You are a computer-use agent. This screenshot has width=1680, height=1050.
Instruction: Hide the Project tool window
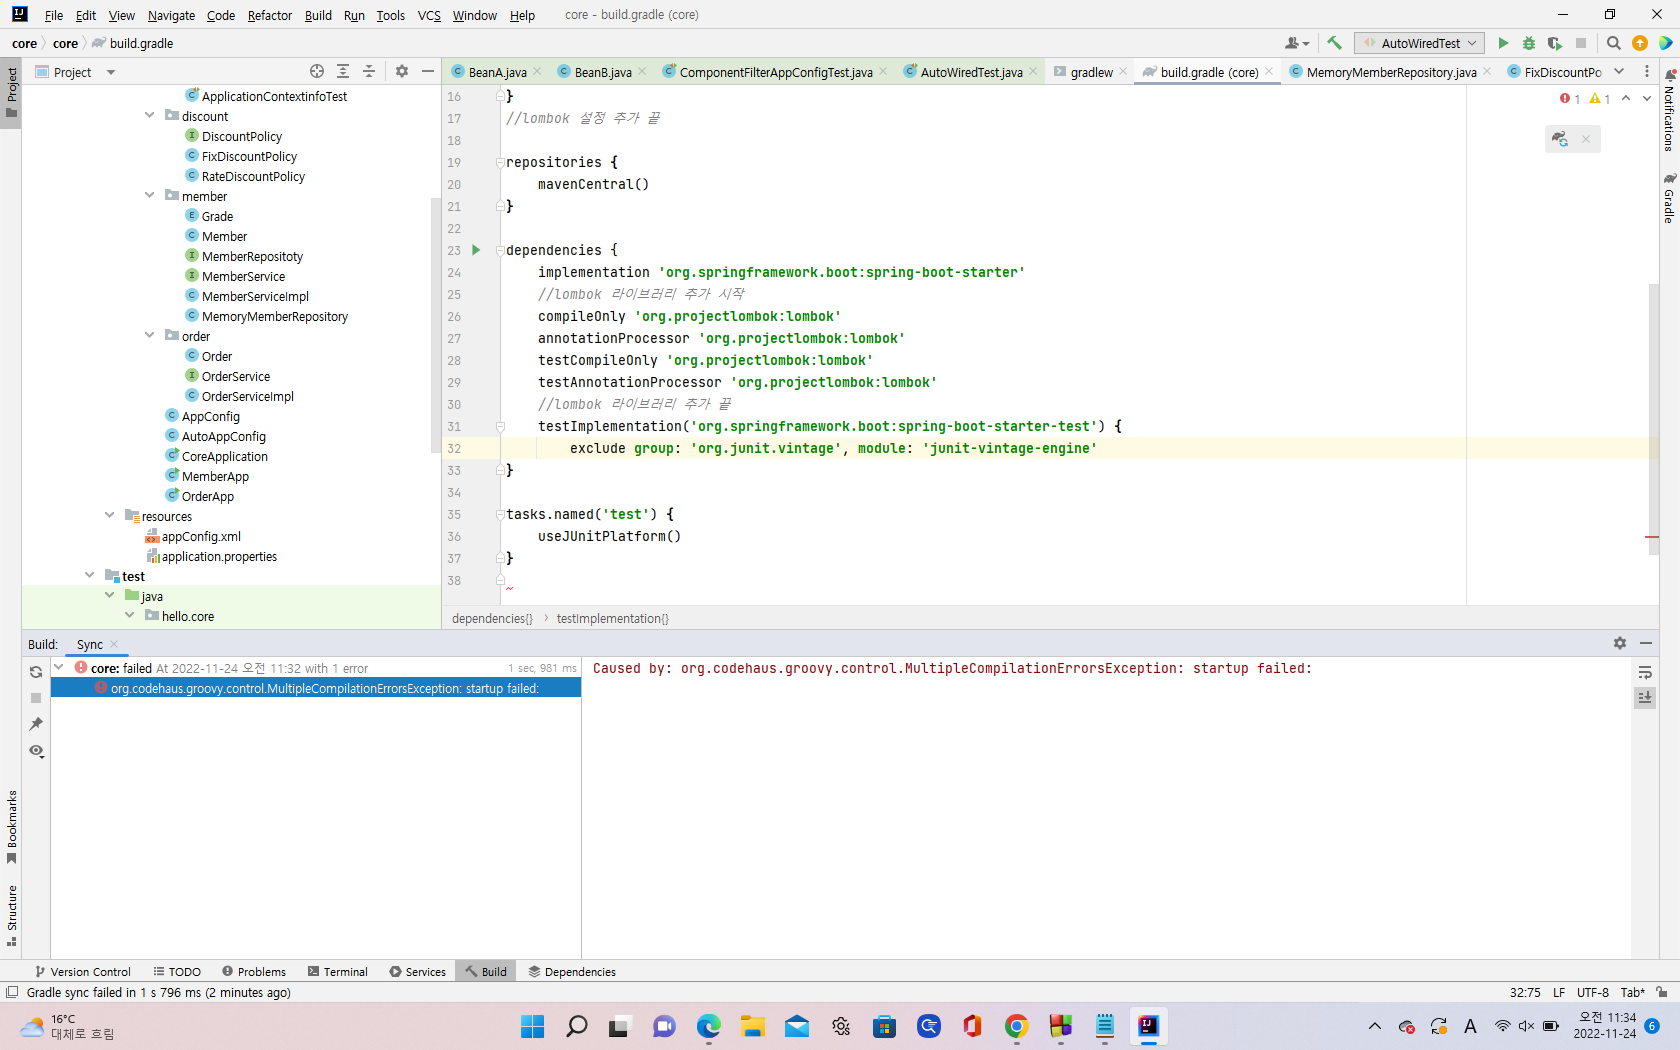click(x=428, y=71)
